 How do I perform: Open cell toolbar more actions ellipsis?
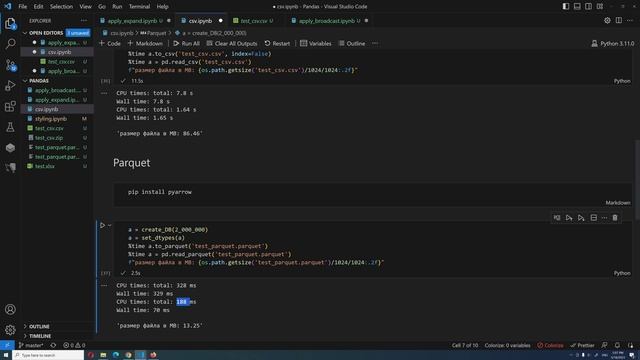604,218
